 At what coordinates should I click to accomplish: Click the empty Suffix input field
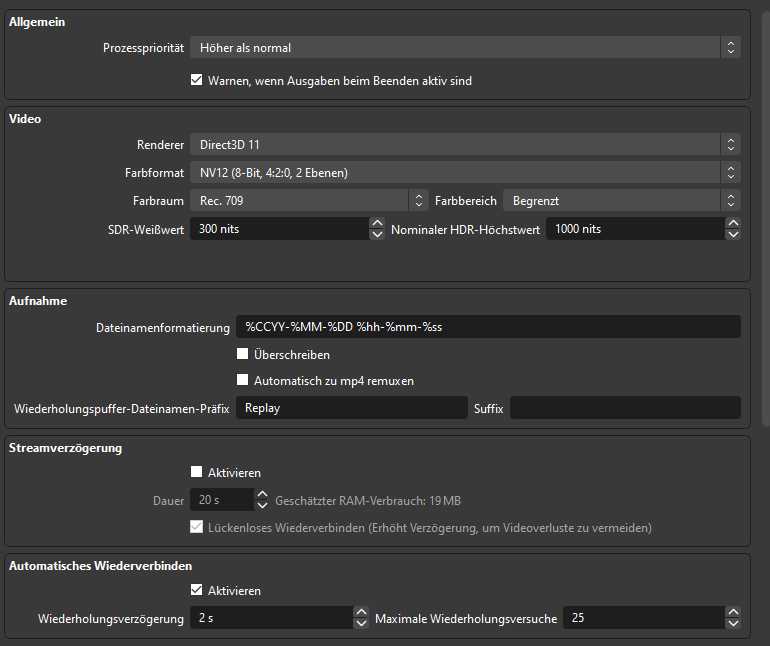click(x=625, y=408)
